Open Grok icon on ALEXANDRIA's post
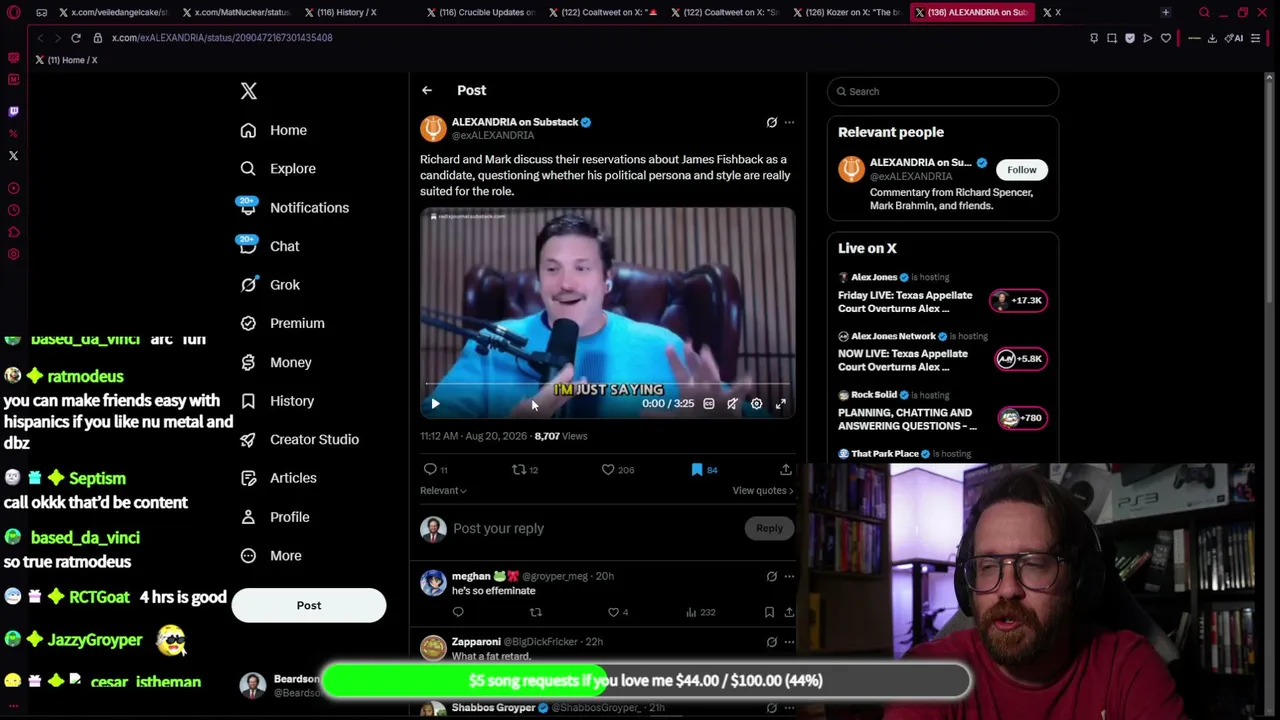1280x720 pixels. click(x=771, y=122)
